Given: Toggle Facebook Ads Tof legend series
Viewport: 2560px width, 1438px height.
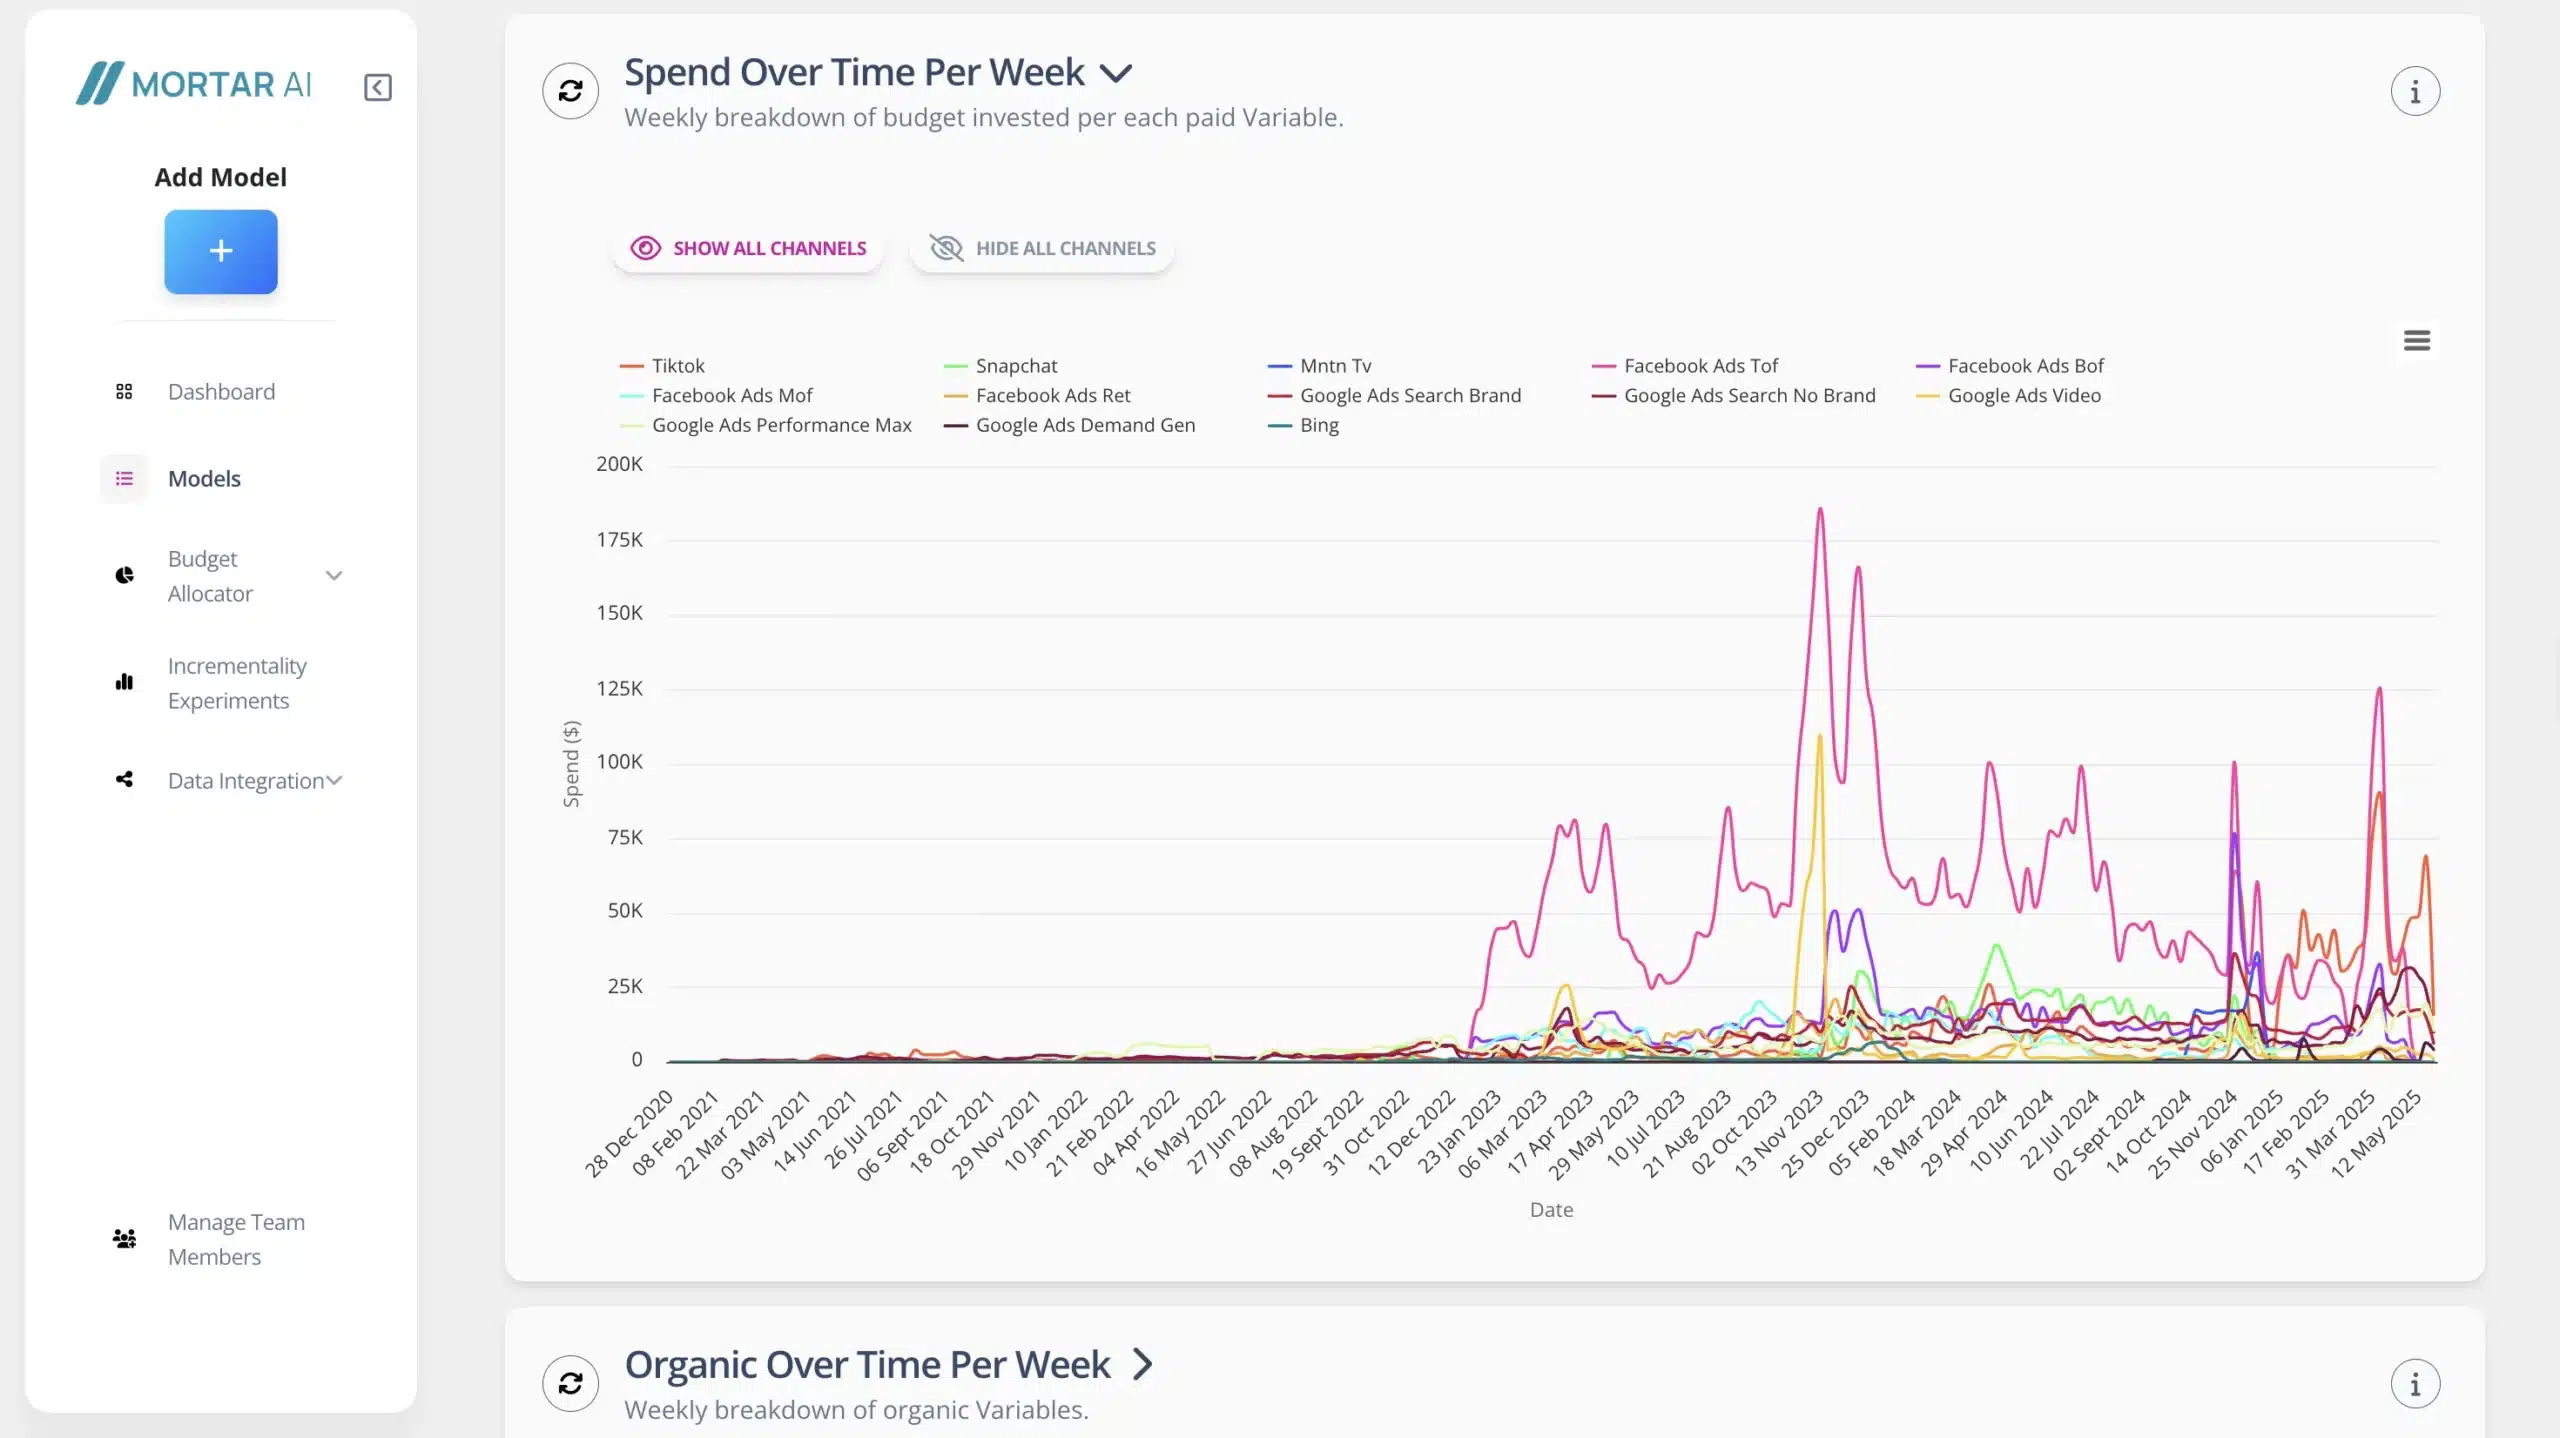Looking at the screenshot, I should 1700,366.
